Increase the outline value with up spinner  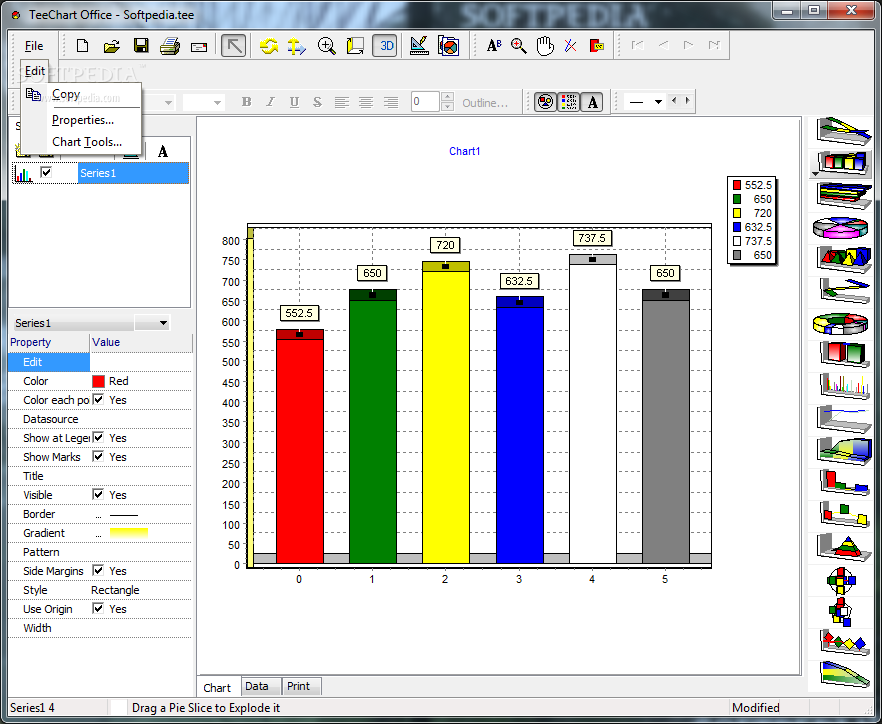(x=448, y=97)
